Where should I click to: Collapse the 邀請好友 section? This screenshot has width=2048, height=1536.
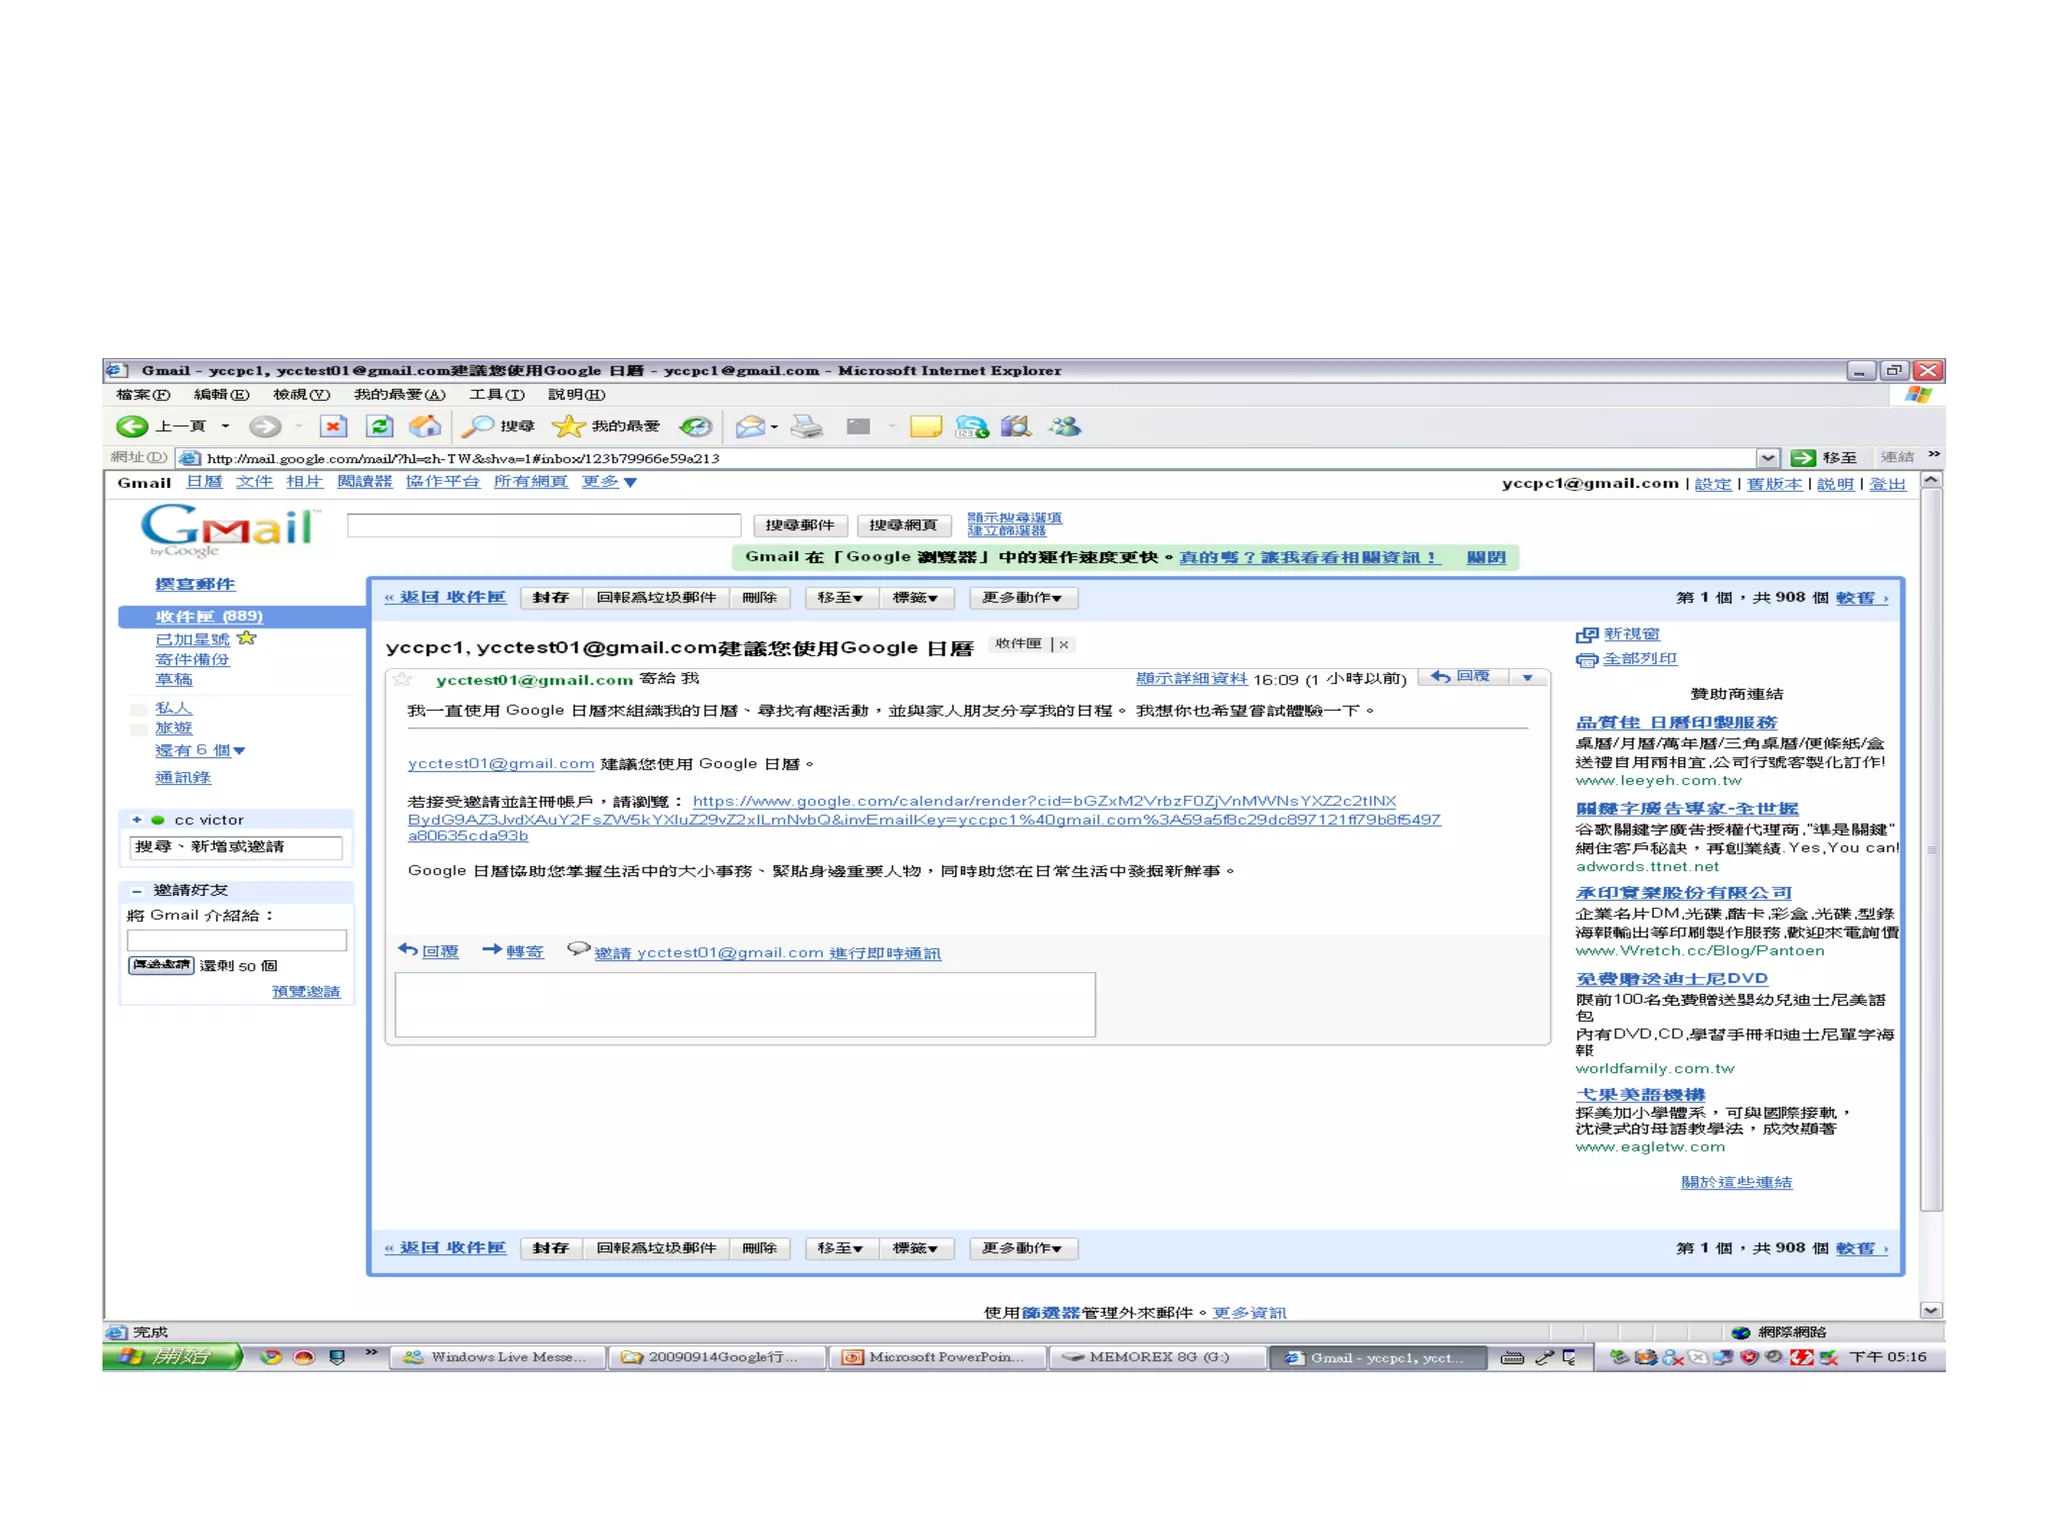[x=137, y=890]
